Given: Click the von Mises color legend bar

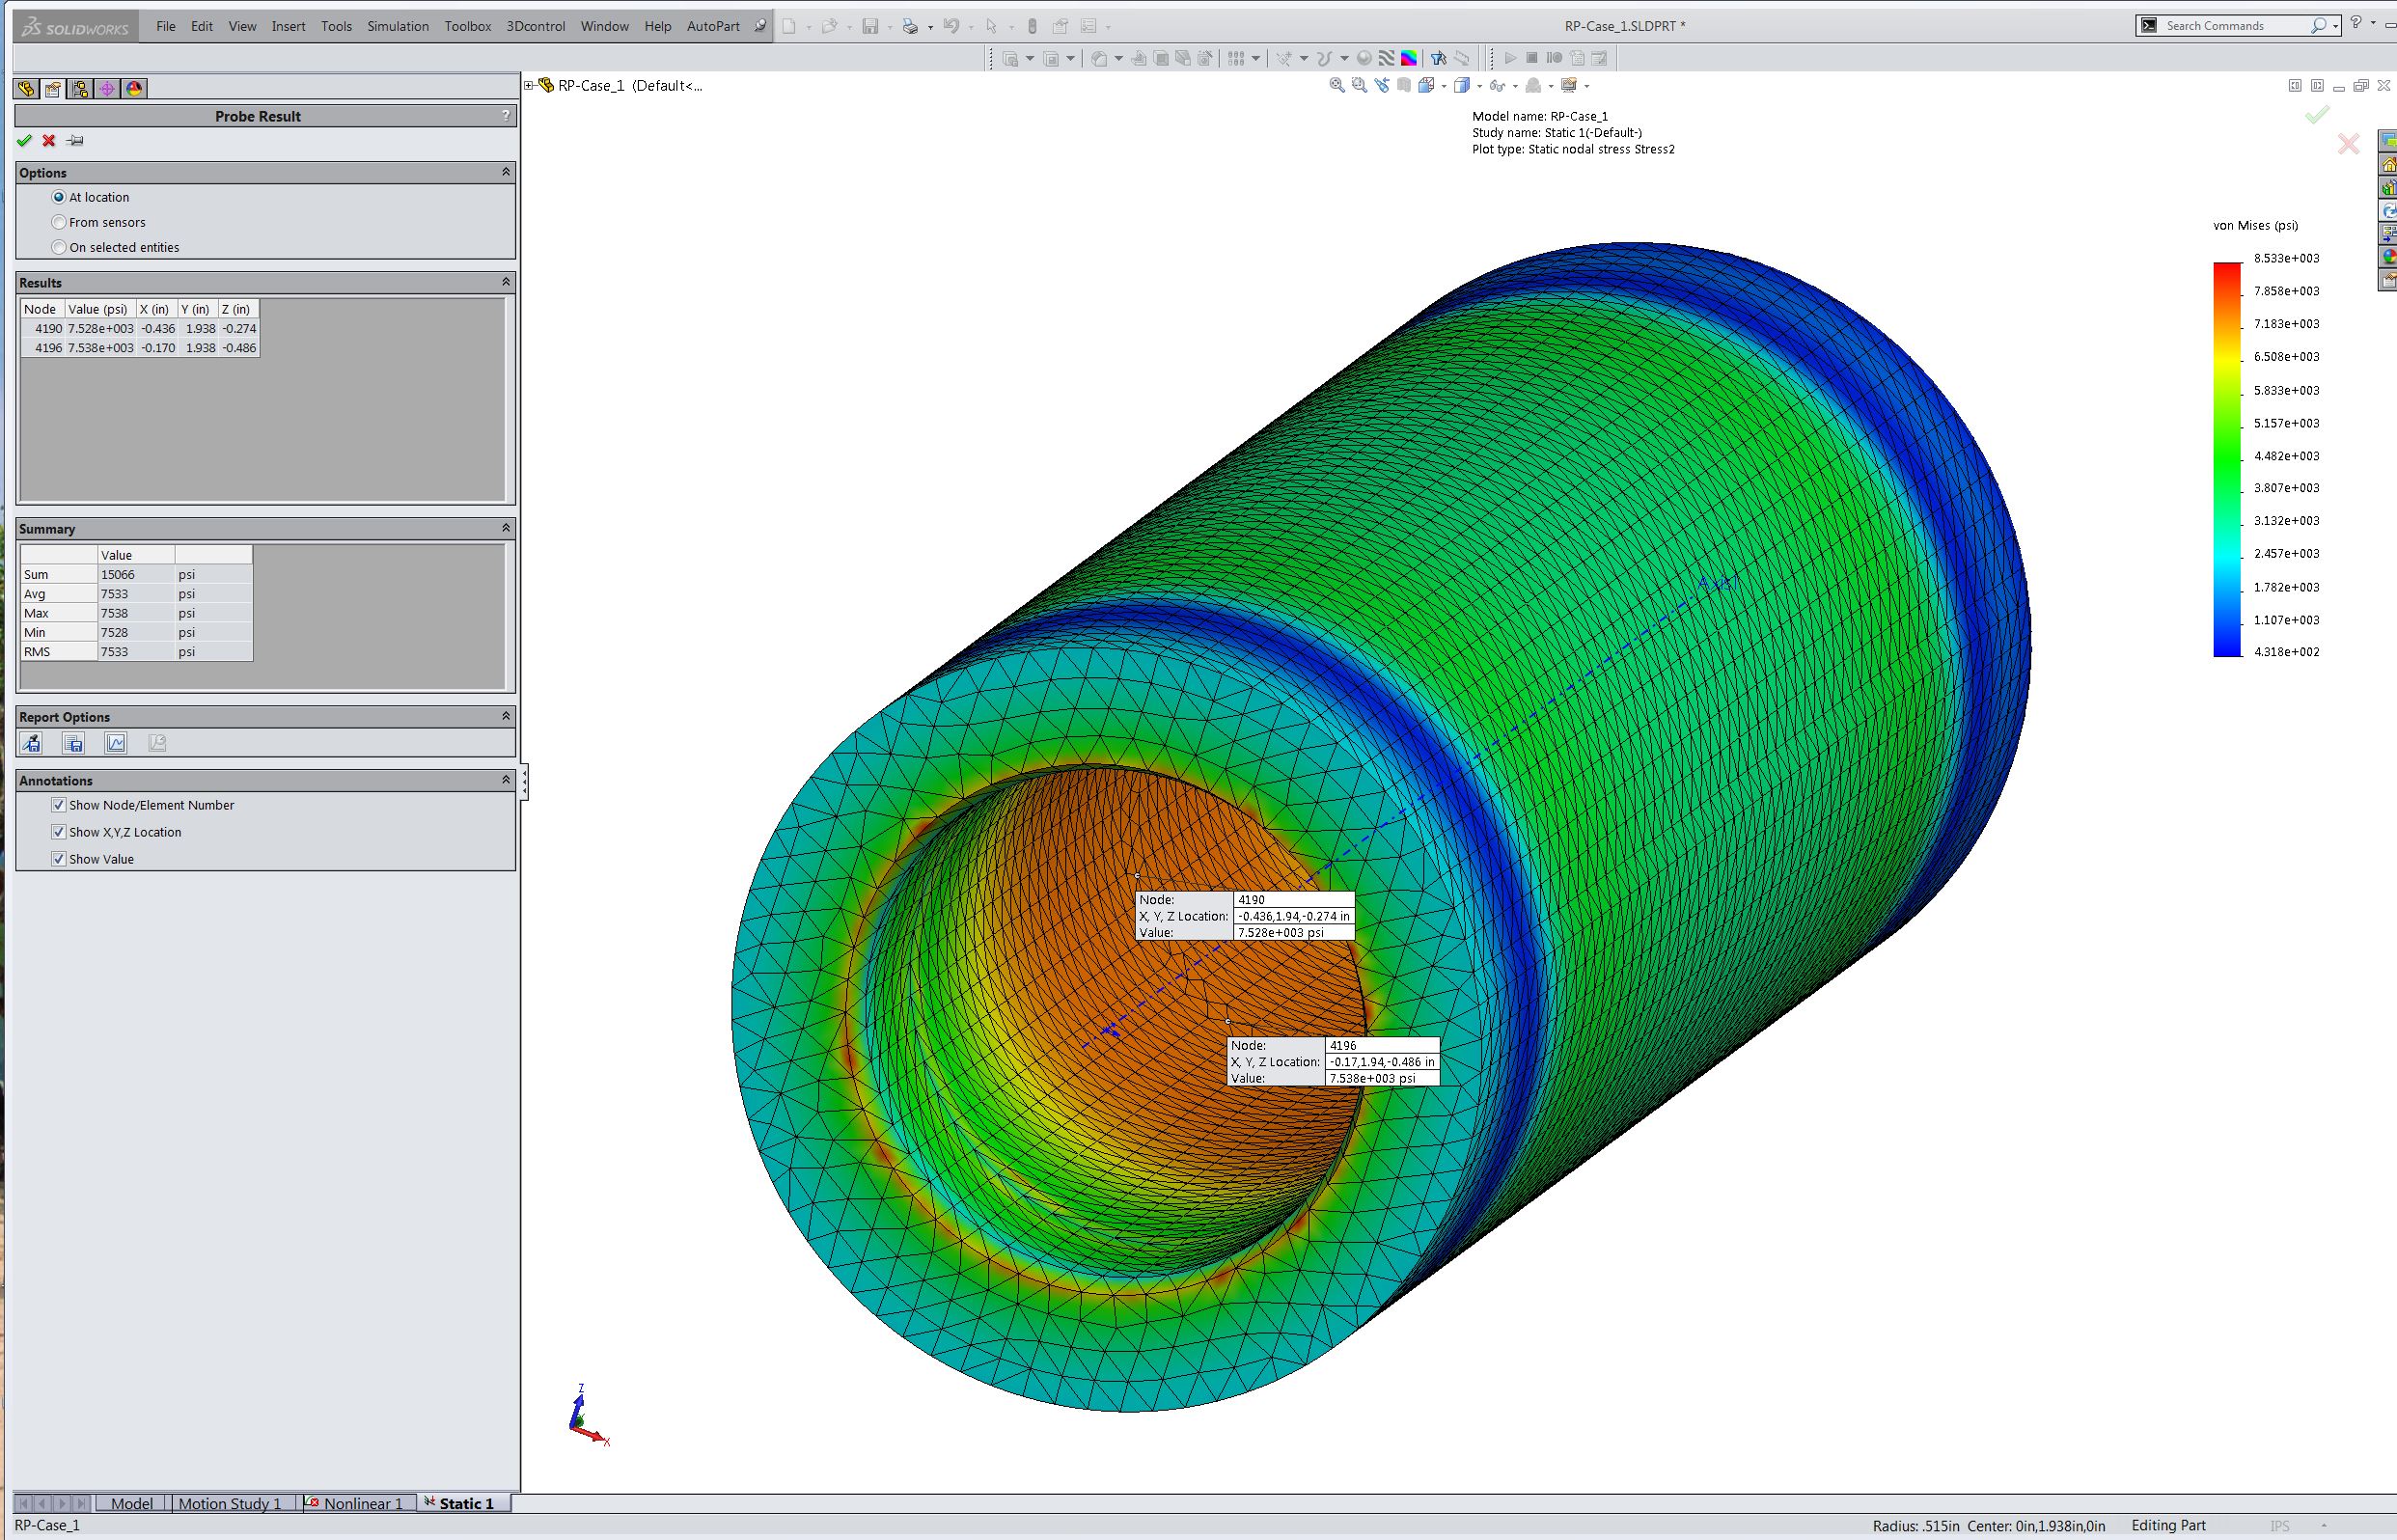Looking at the screenshot, I should pyautogui.click(x=2227, y=459).
